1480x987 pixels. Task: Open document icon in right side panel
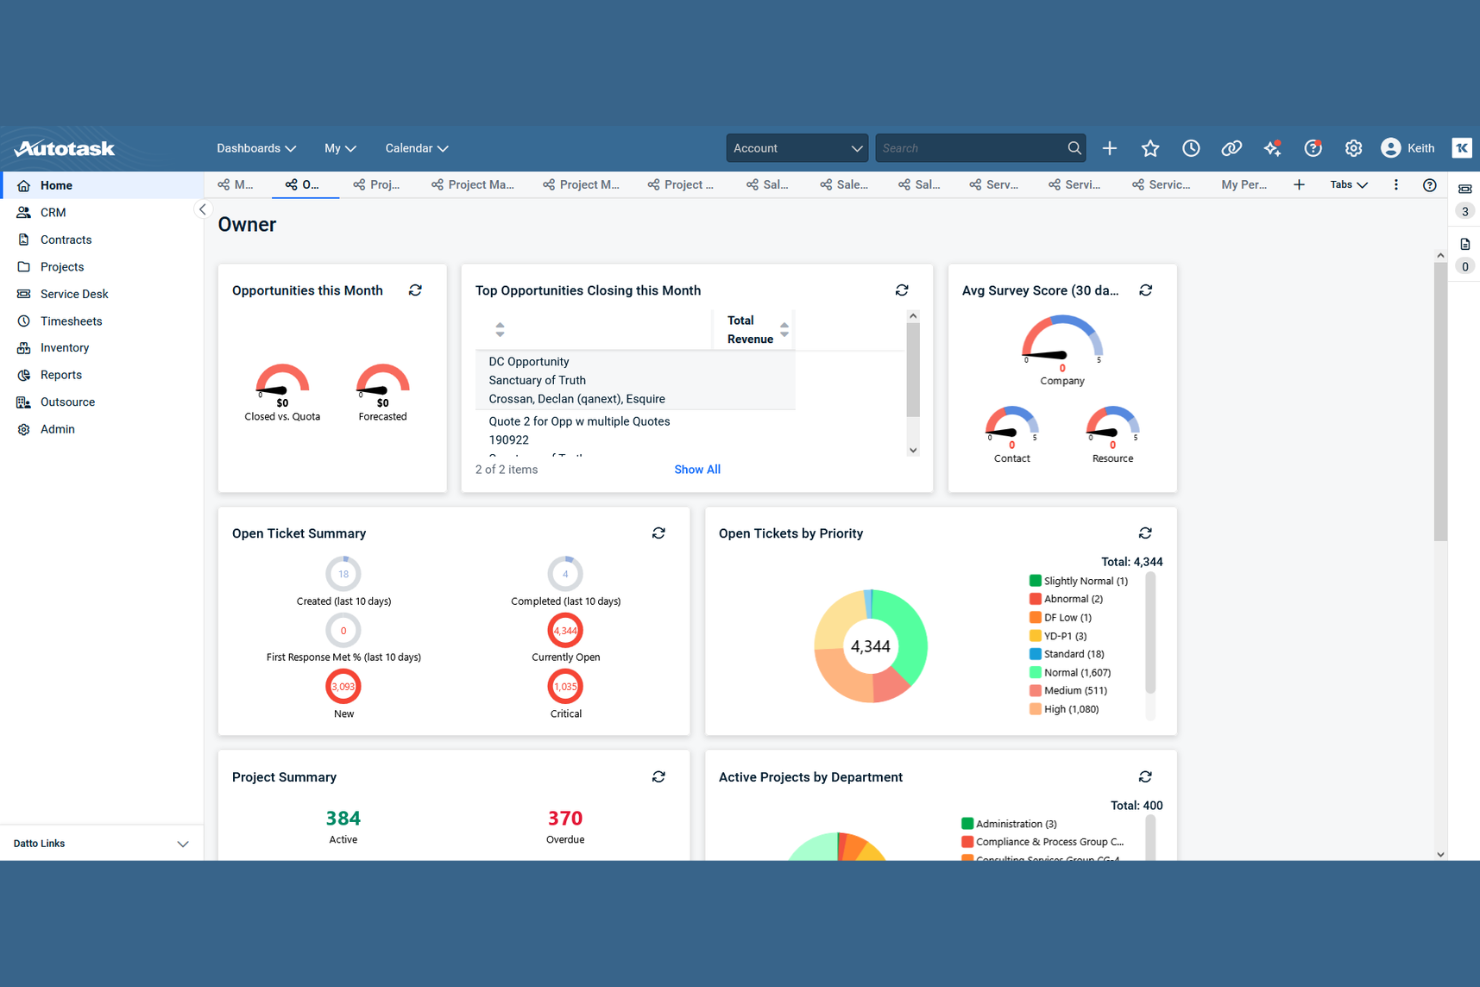(1465, 244)
